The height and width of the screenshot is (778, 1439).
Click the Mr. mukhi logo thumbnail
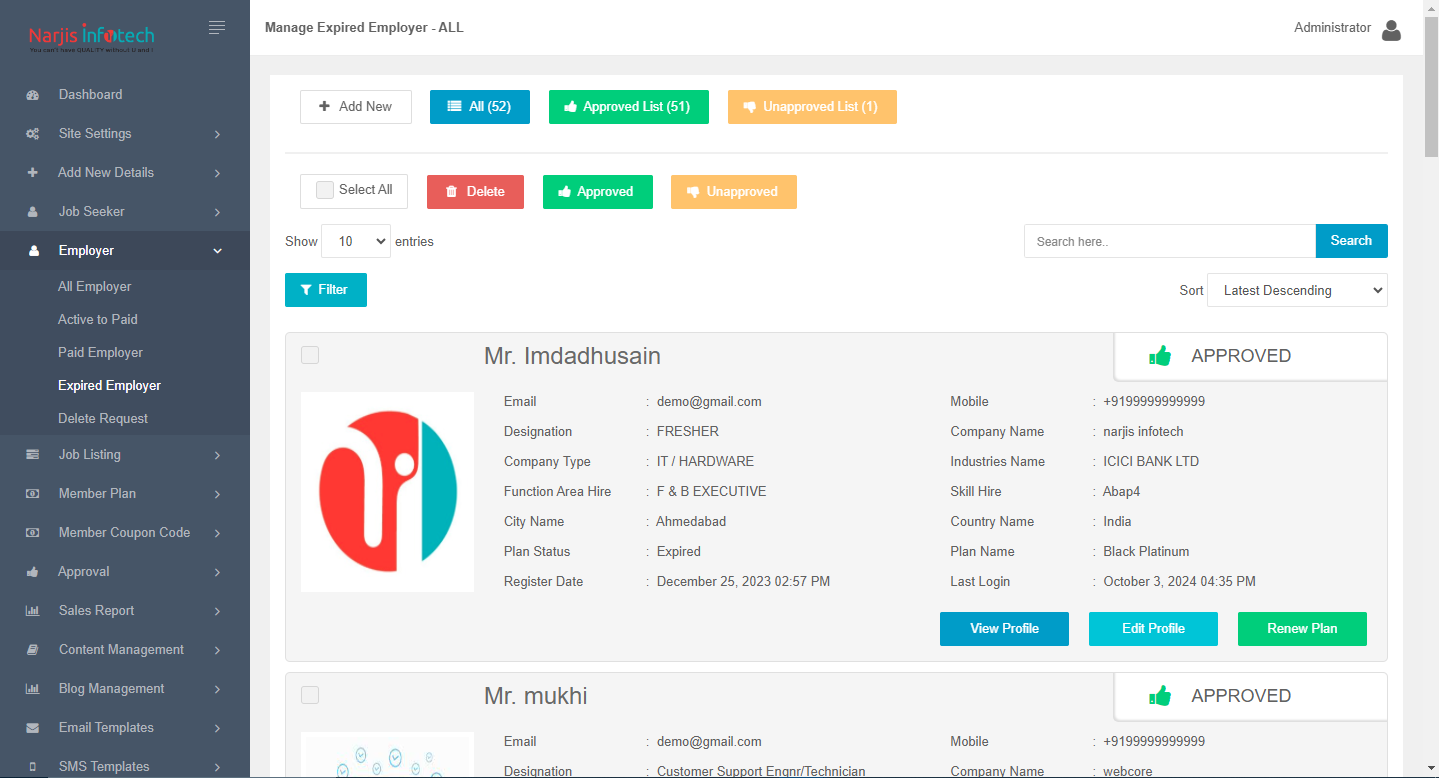click(x=387, y=755)
